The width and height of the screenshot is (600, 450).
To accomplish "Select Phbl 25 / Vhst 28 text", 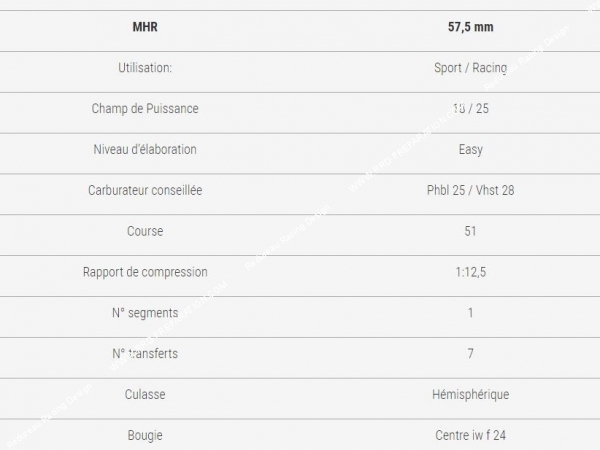I will [470, 190].
